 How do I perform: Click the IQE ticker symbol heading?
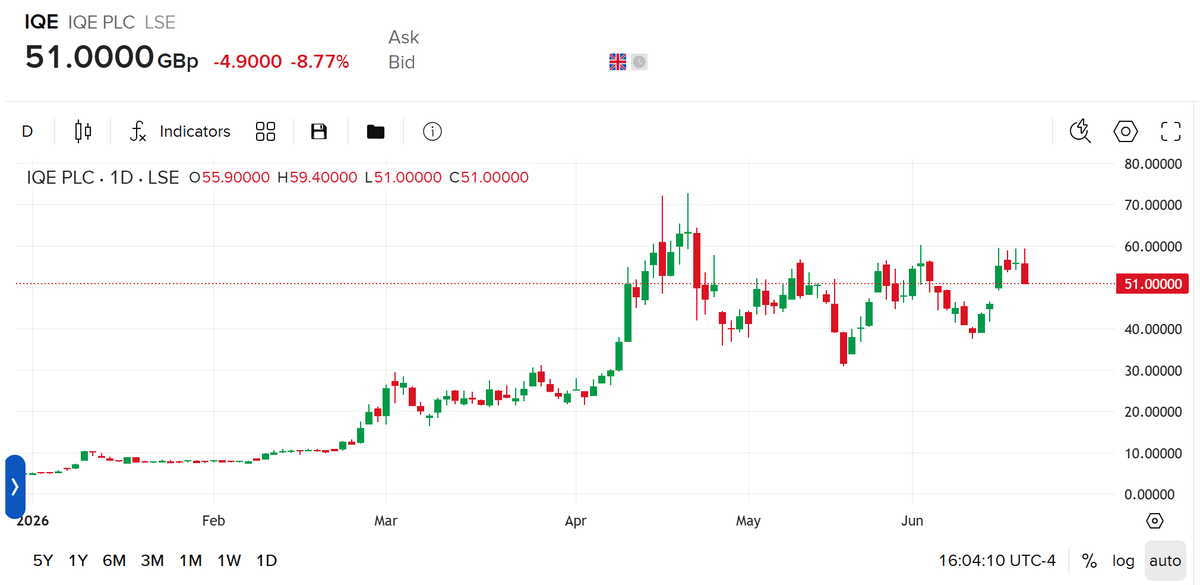pos(41,22)
